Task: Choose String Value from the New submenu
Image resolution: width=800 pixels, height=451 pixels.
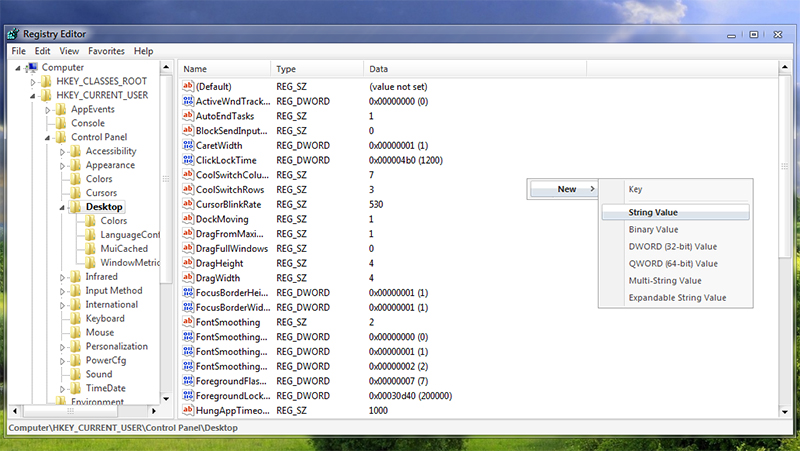Action: [x=676, y=212]
